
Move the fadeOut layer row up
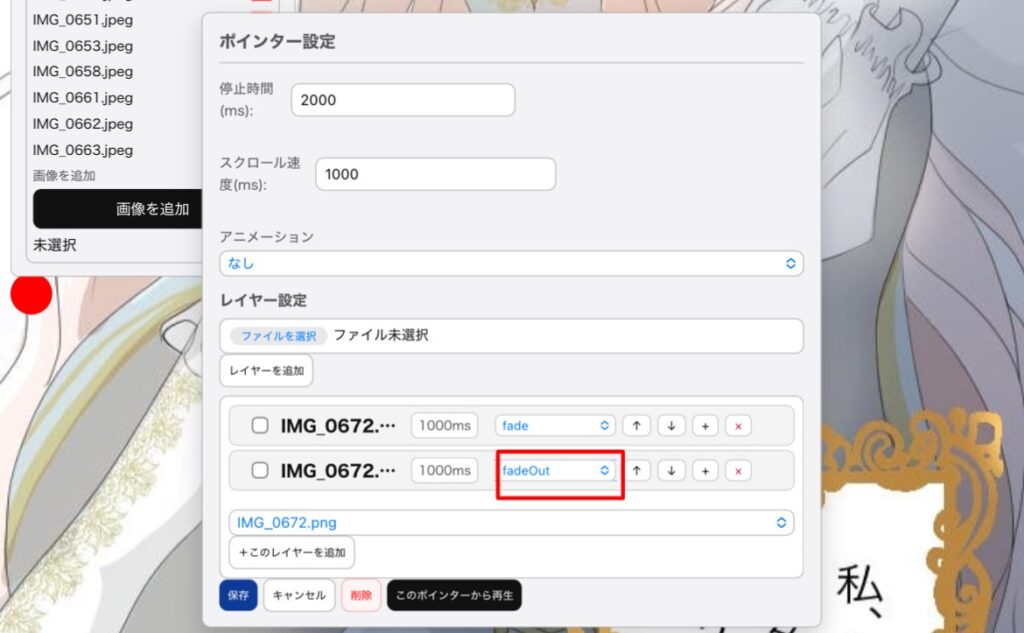pos(637,471)
